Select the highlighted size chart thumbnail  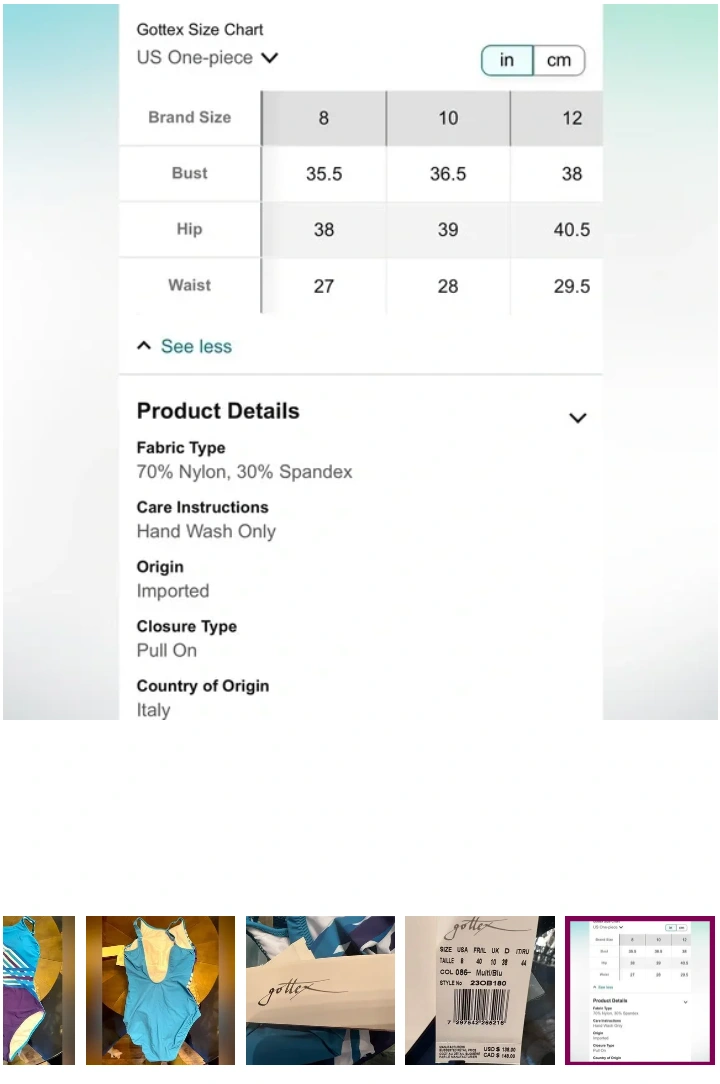point(640,990)
